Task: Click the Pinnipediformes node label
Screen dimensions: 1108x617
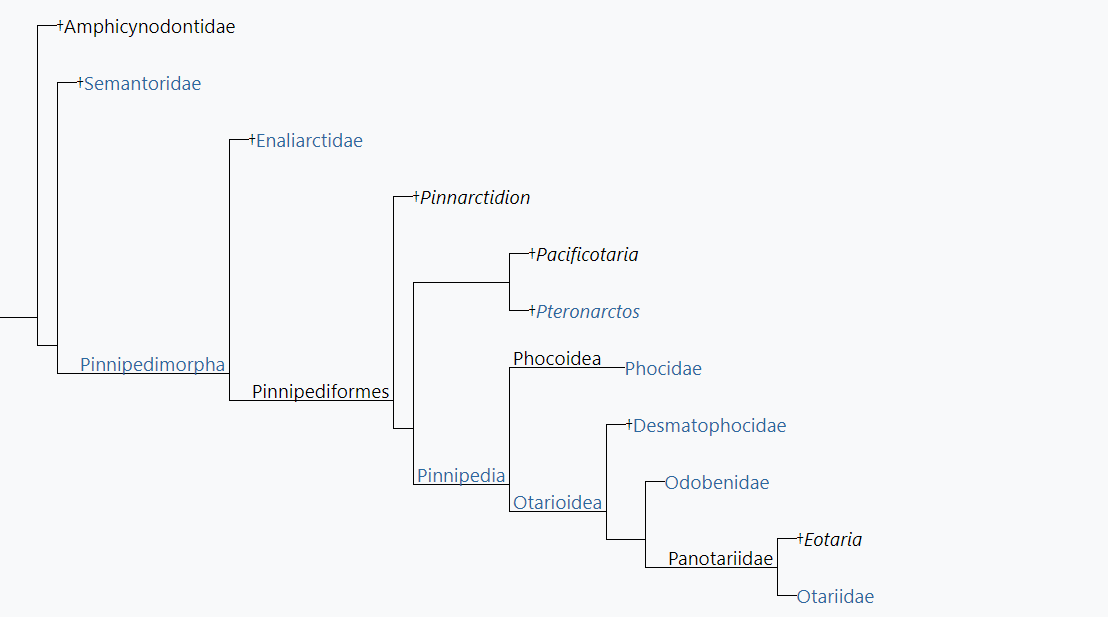Action: 320,392
